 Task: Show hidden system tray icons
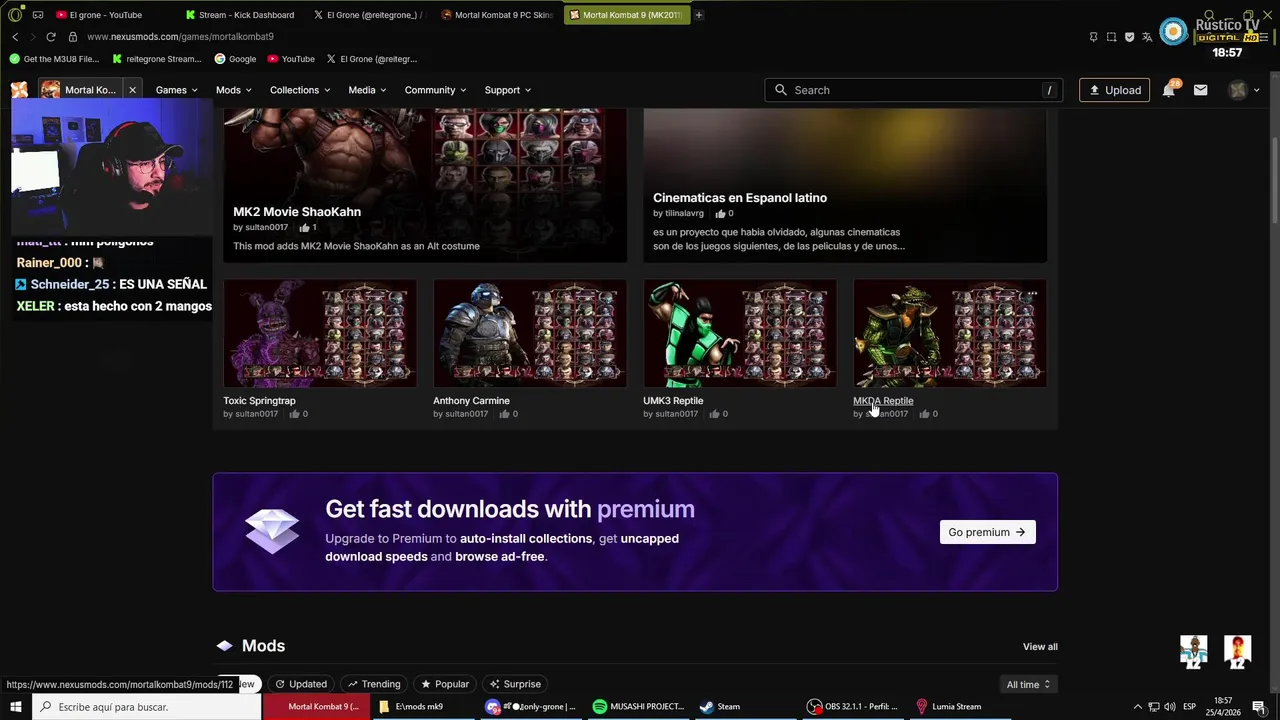click(1137, 707)
